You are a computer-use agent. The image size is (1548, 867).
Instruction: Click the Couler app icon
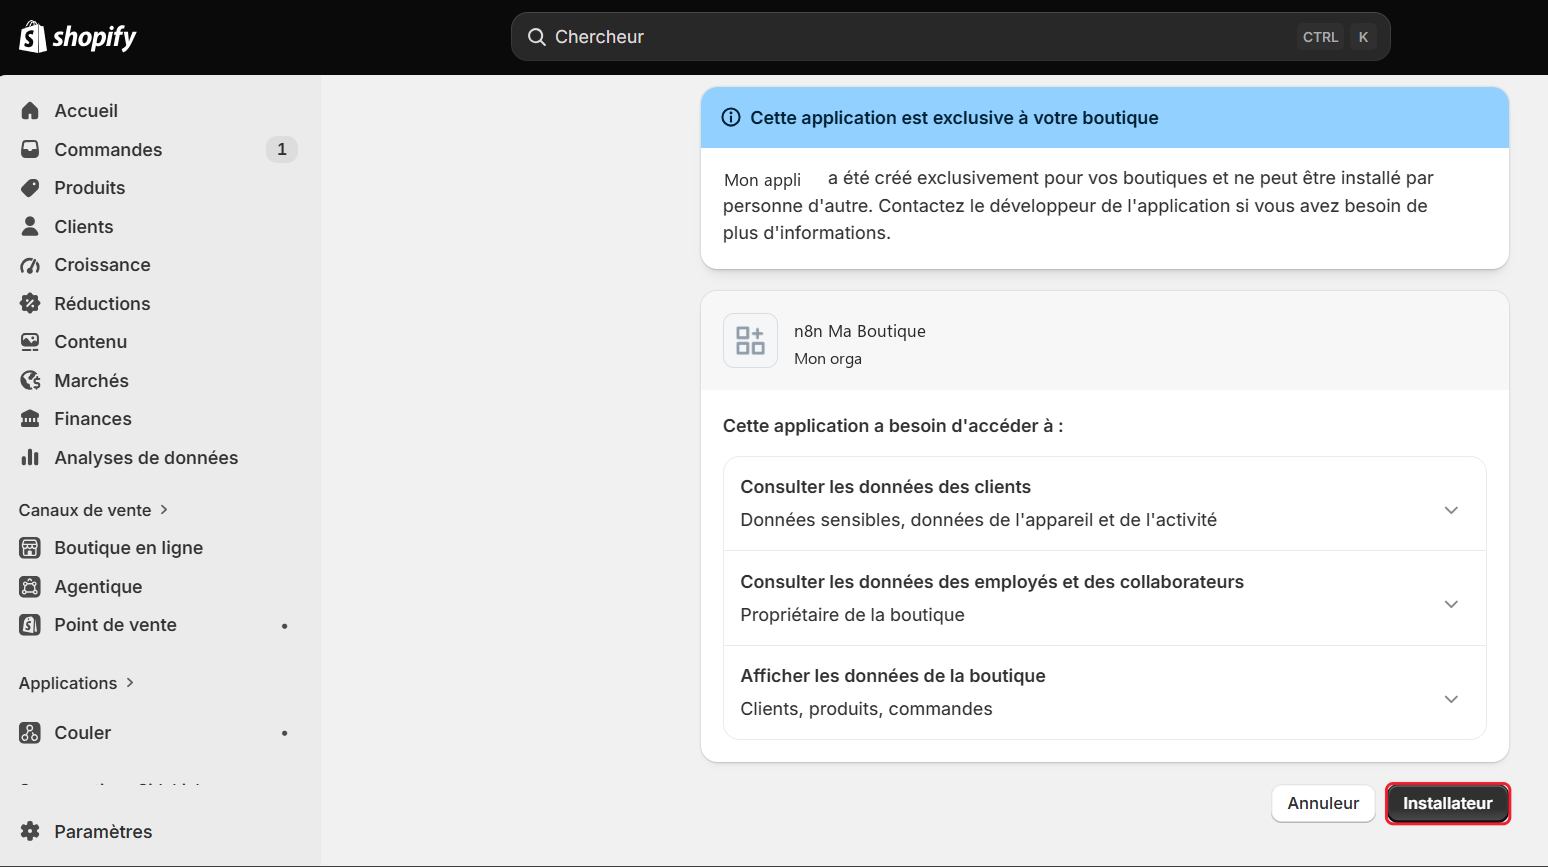point(30,733)
